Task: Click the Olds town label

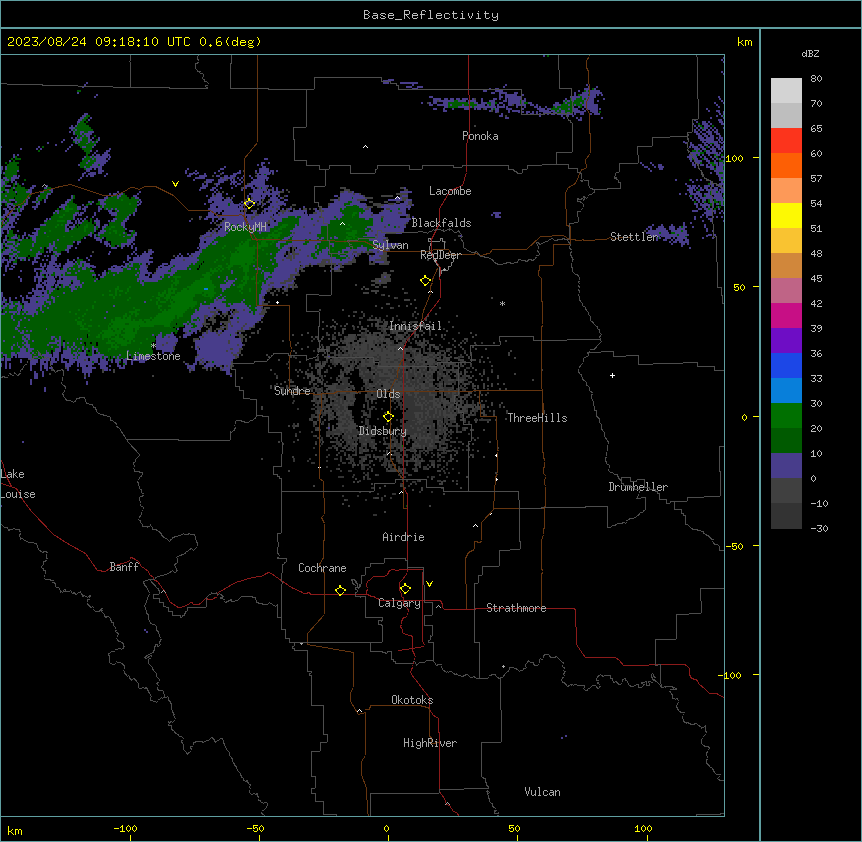Action: click(388, 394)
